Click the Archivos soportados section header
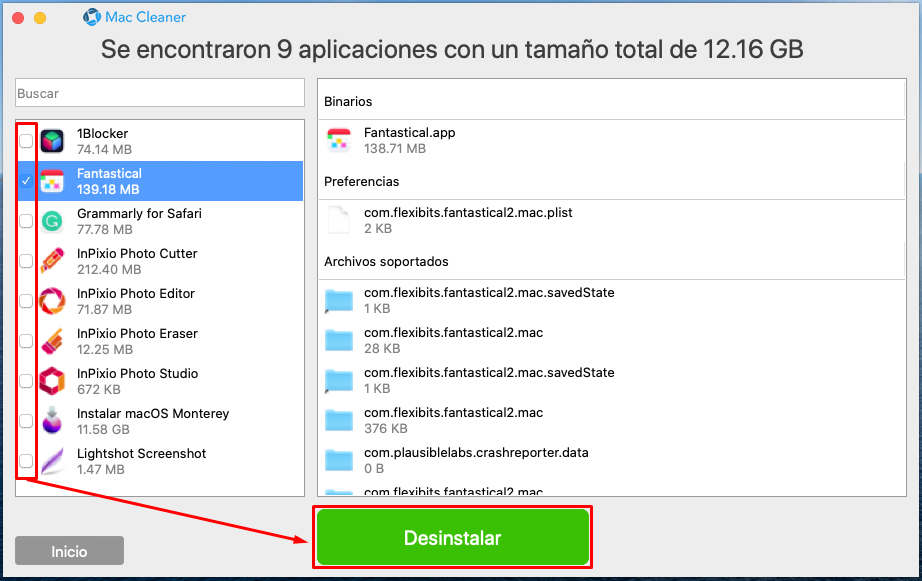This screenshot has width=922, height=581. pyautogui.click(x=386, y=262)
